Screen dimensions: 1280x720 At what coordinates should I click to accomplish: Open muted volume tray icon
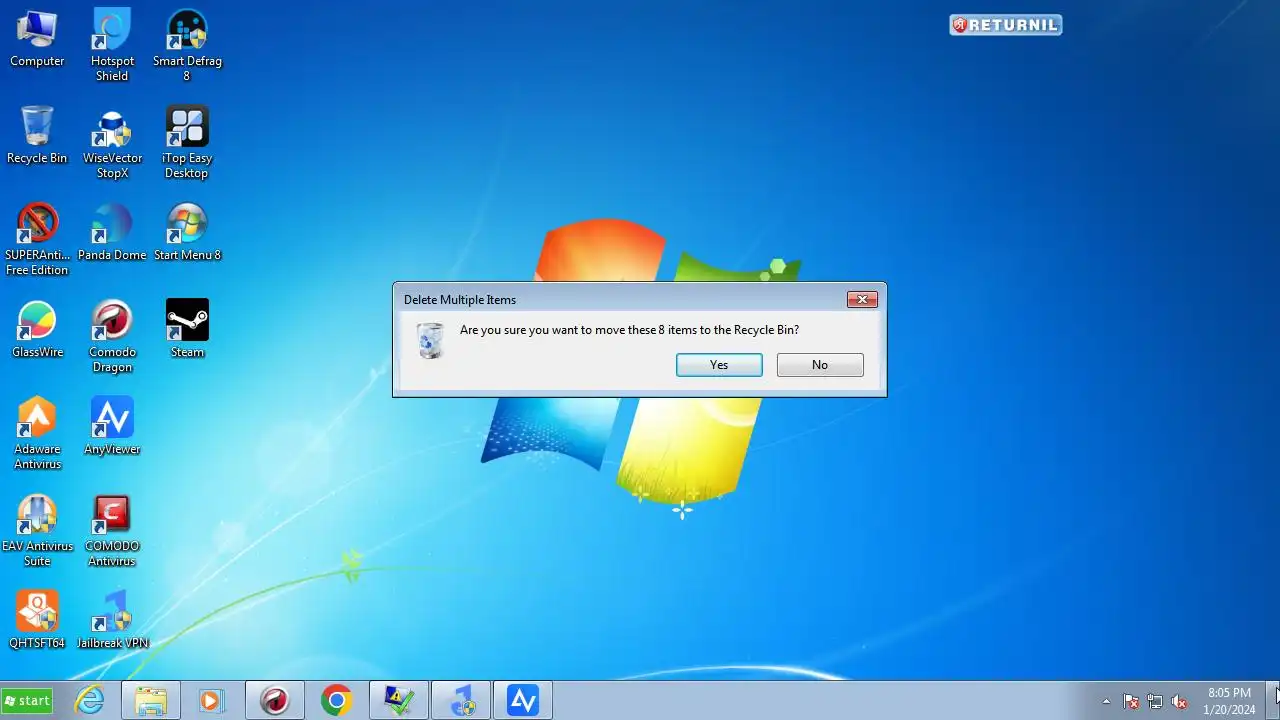pos(1179,701)
